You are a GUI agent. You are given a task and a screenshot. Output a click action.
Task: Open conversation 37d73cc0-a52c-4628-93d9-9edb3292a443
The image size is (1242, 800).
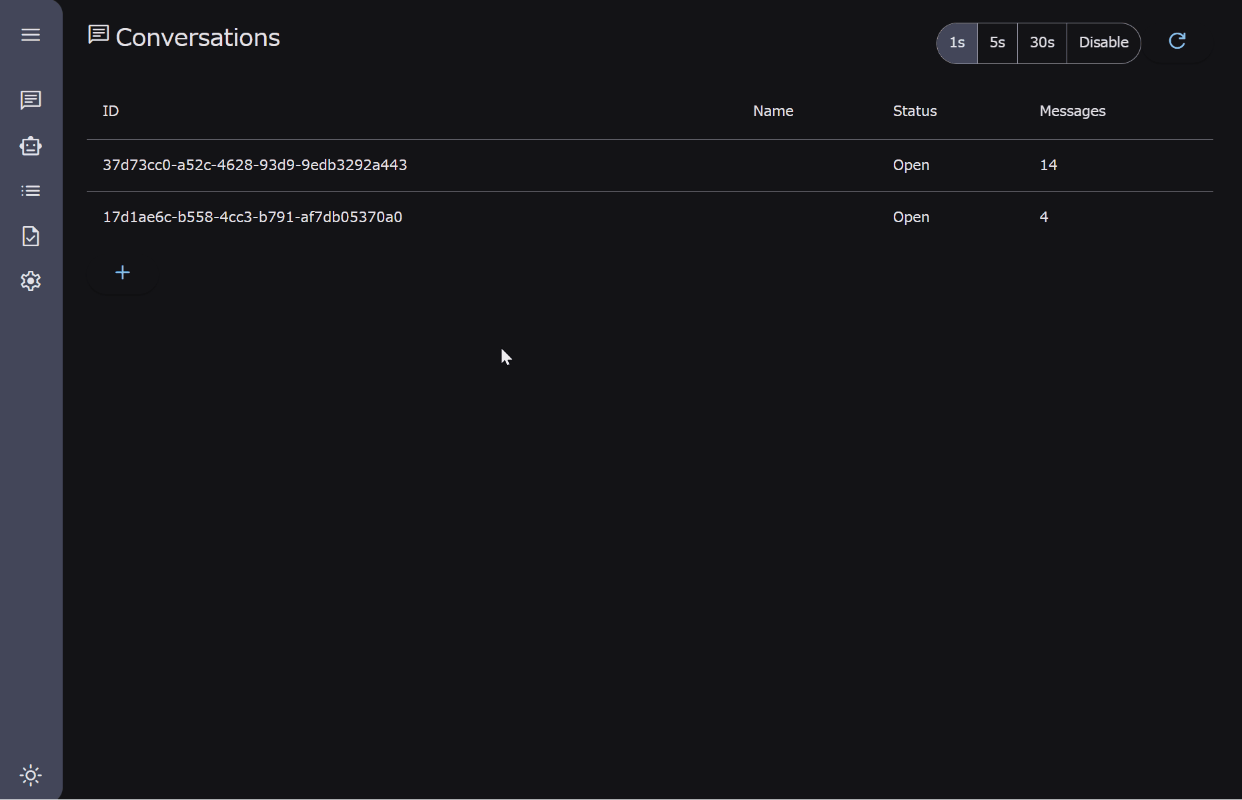click(x=650, y=165)
